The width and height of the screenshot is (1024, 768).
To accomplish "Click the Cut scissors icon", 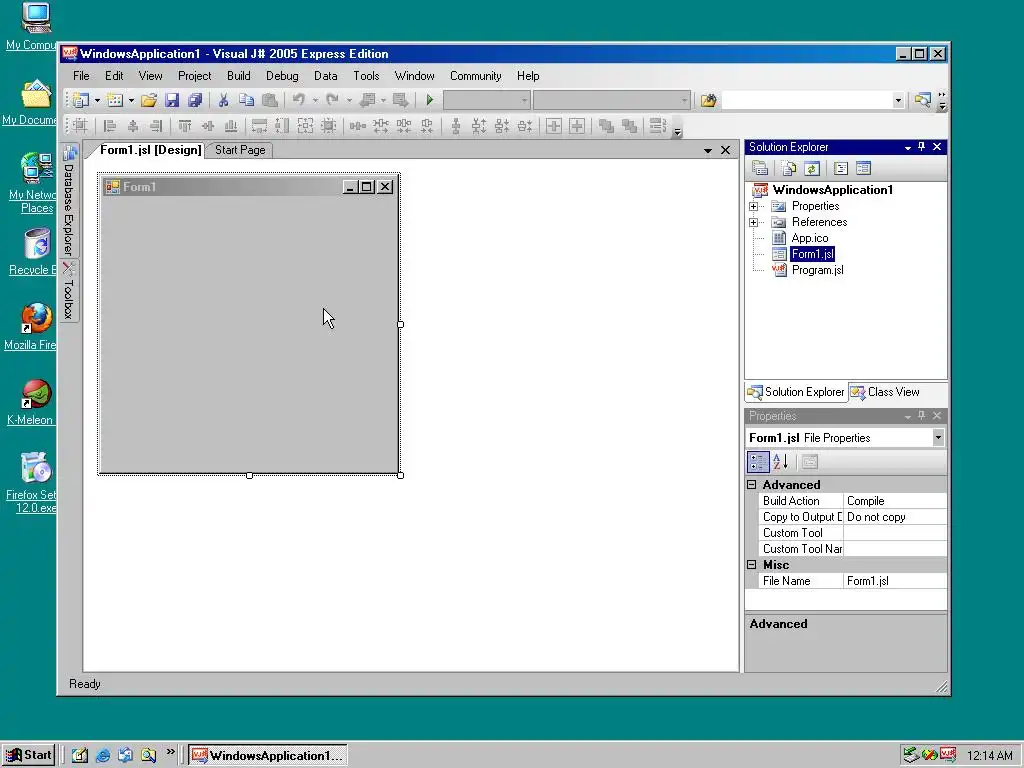I will [x=223, y=100].
